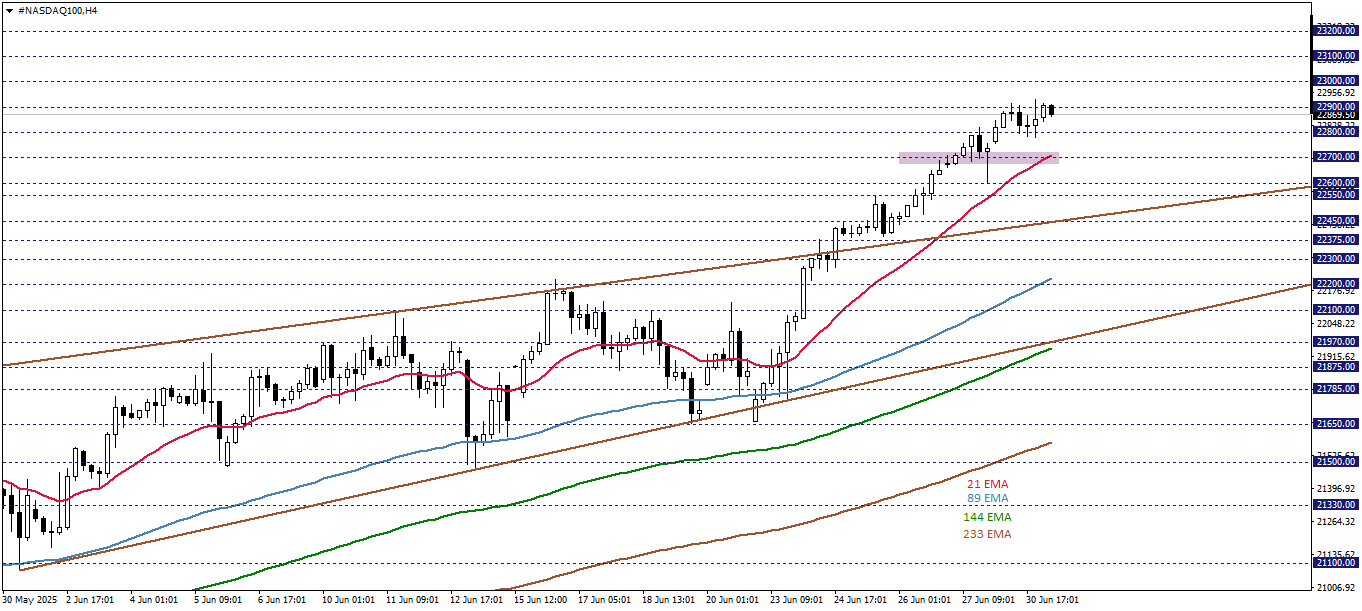Click the 23200.00 price level label
Image resolution: width=1362 pixels, height=611 pixels.
(1336, 31)
